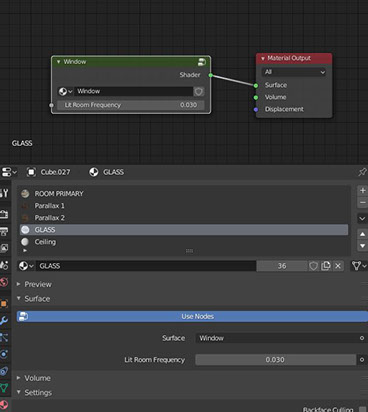
Task: Open the Surface shader Window selector
Action: [276, 338]
